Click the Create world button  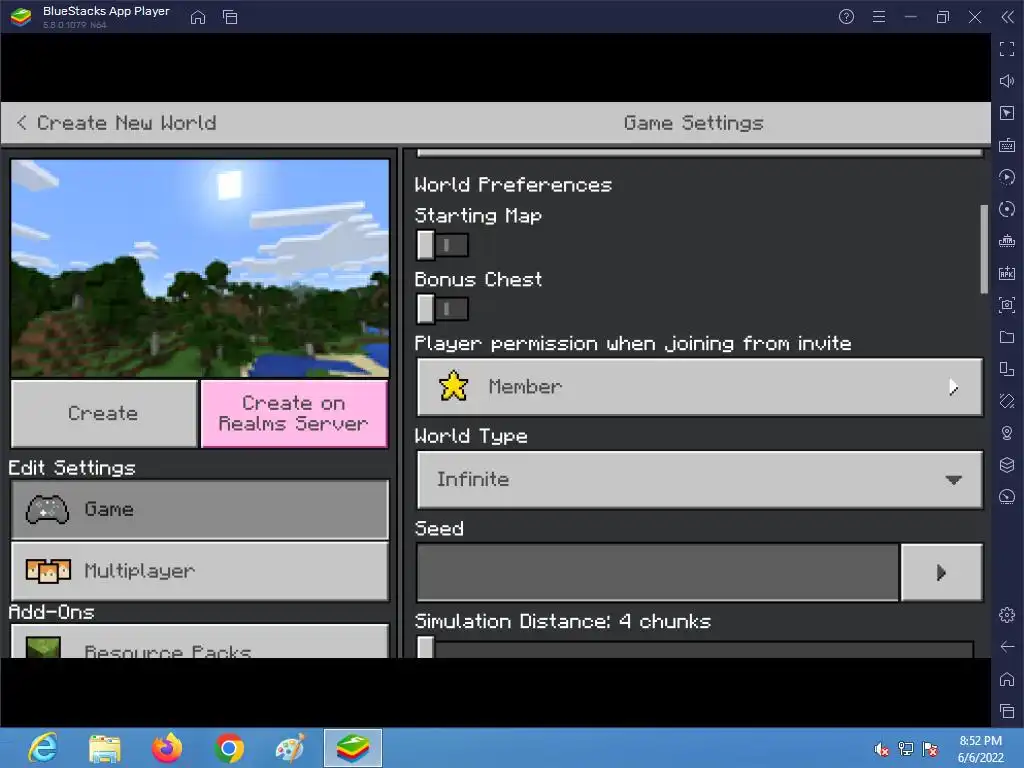(x=104, y=413)
